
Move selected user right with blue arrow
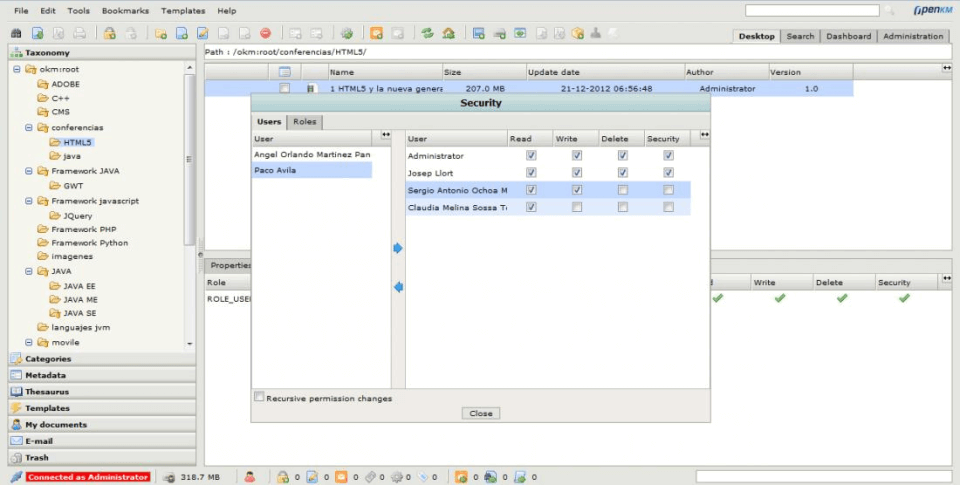click(x=398, y=248)
